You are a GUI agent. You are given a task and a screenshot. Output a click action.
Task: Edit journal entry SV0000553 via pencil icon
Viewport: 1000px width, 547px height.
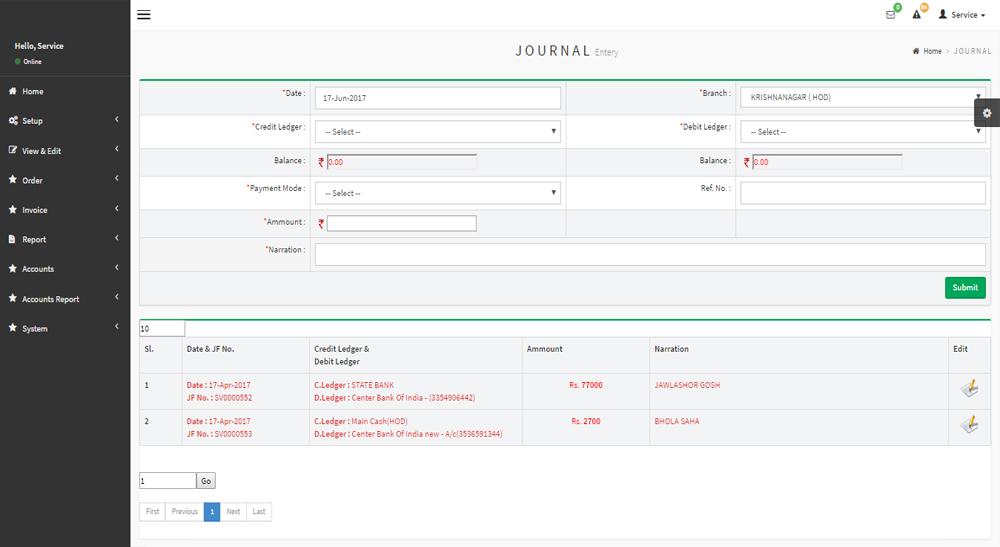tap(969, 425)
